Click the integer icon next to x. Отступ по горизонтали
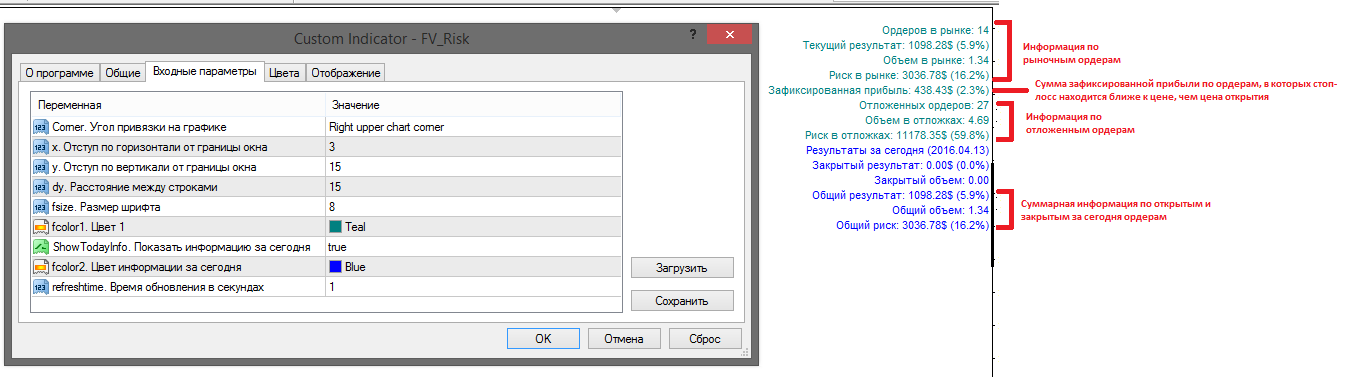 click(41, 147)
